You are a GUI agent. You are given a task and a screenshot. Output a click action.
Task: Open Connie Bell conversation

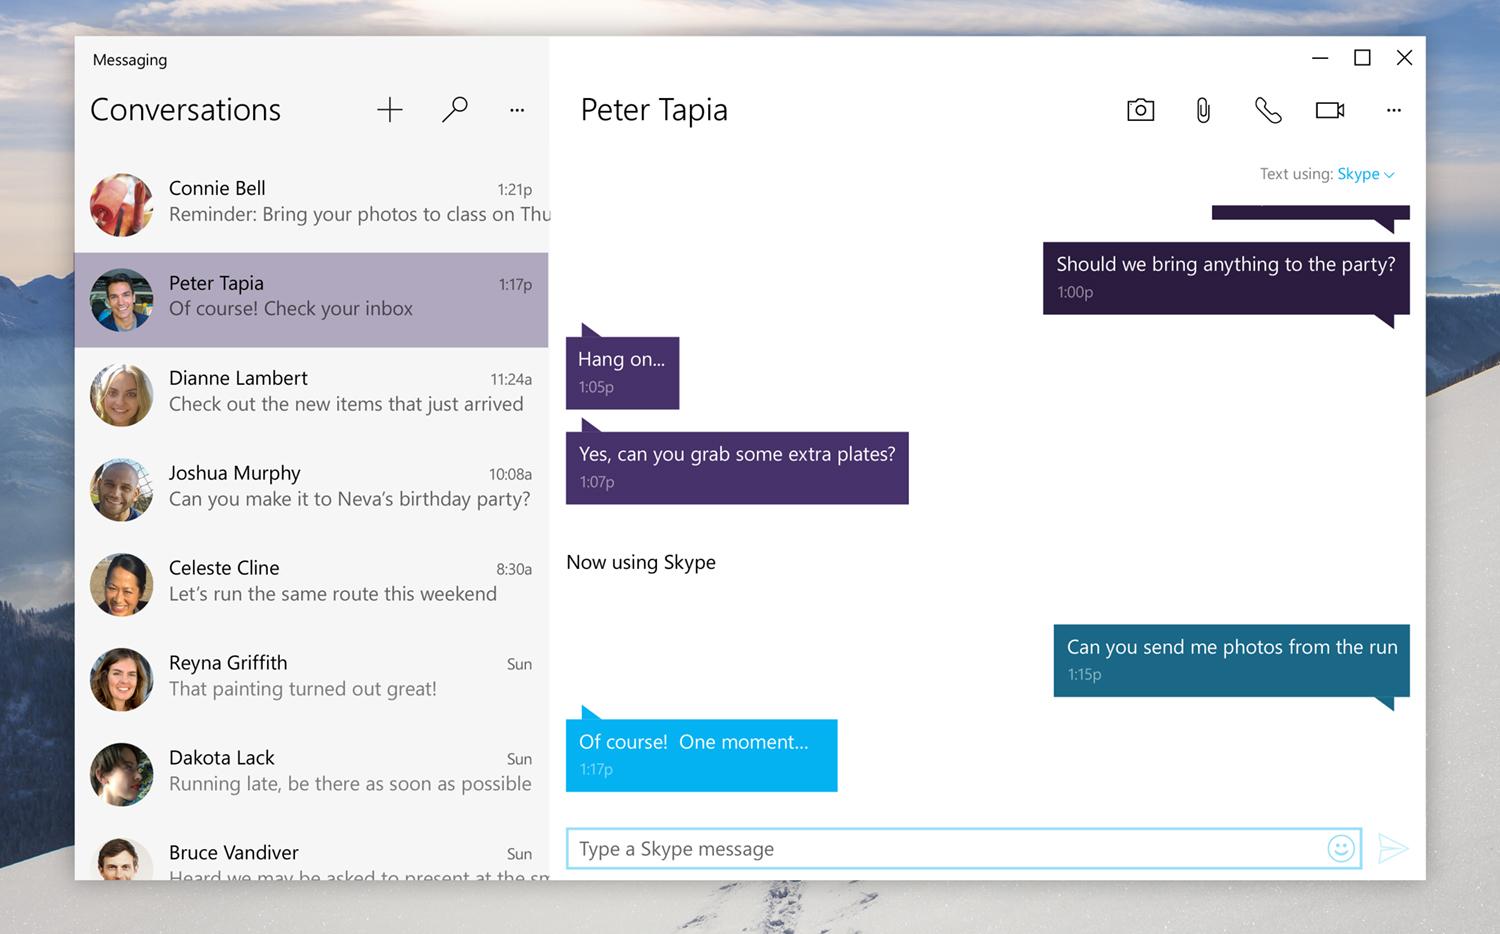pos(311,205)
